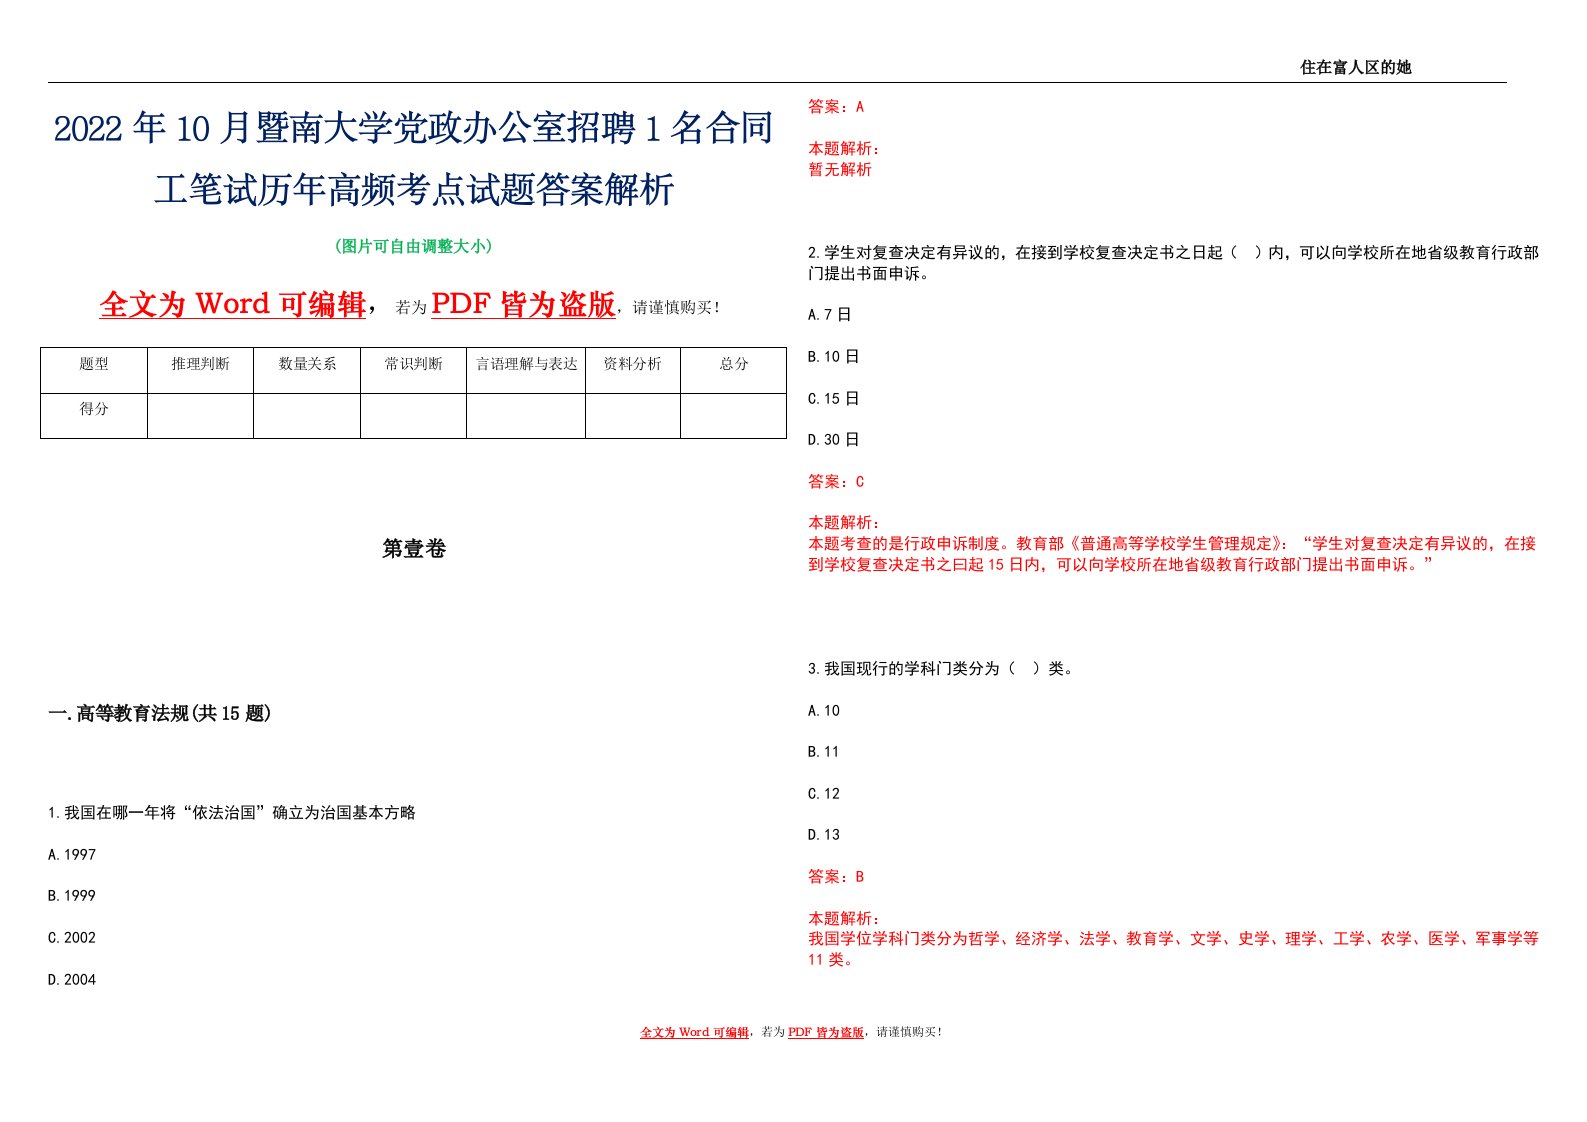Click the '暂无解析' text
1587x1122 pixels.
[840, 170]
